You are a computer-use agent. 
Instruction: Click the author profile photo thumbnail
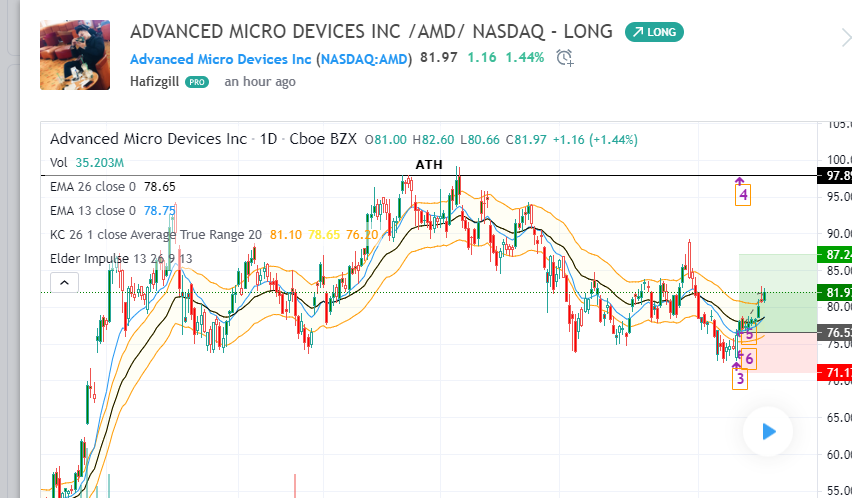click(75, 55)
